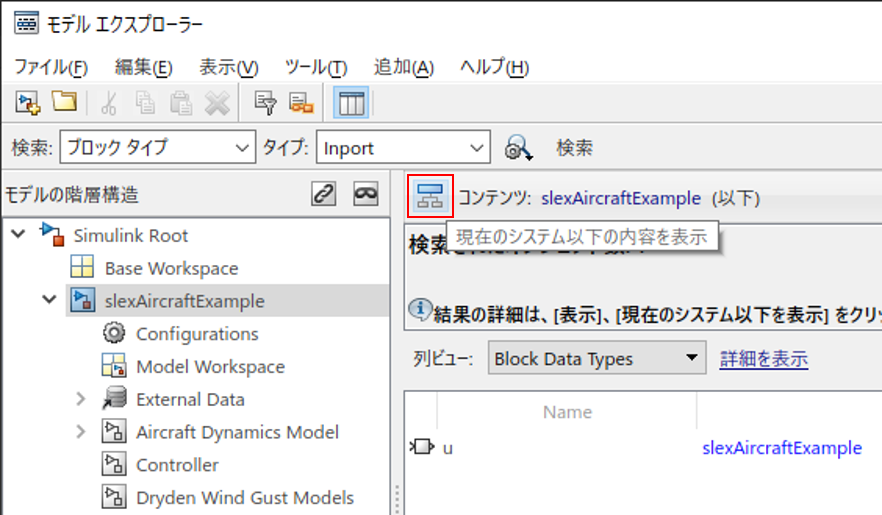The width and height of the screenshot is (882, 515).
Task: Open the 追加(A) menu
Action: click(404, 67)
